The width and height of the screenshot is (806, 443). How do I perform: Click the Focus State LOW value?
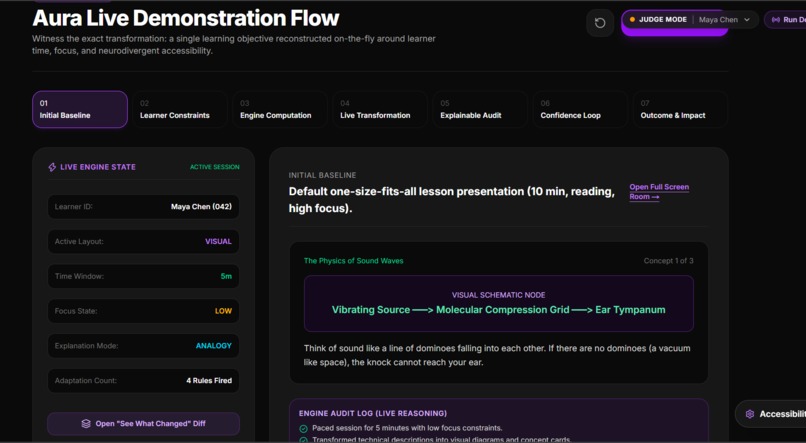[223, 311]
